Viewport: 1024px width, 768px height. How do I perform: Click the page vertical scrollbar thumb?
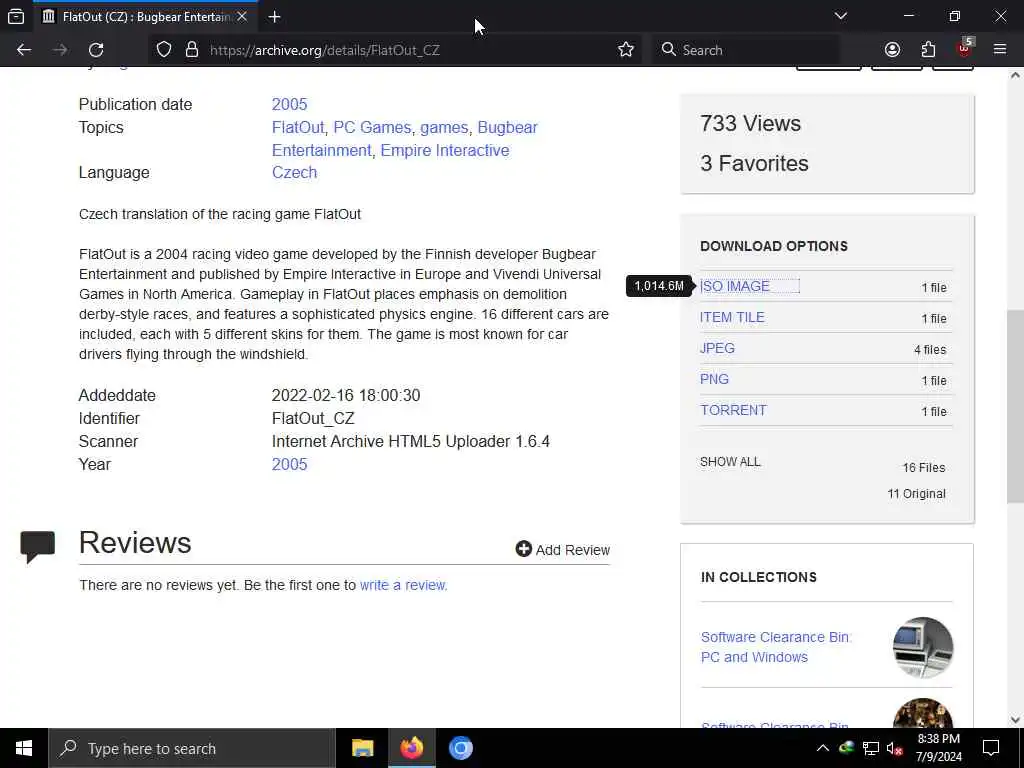[1015, 406]
